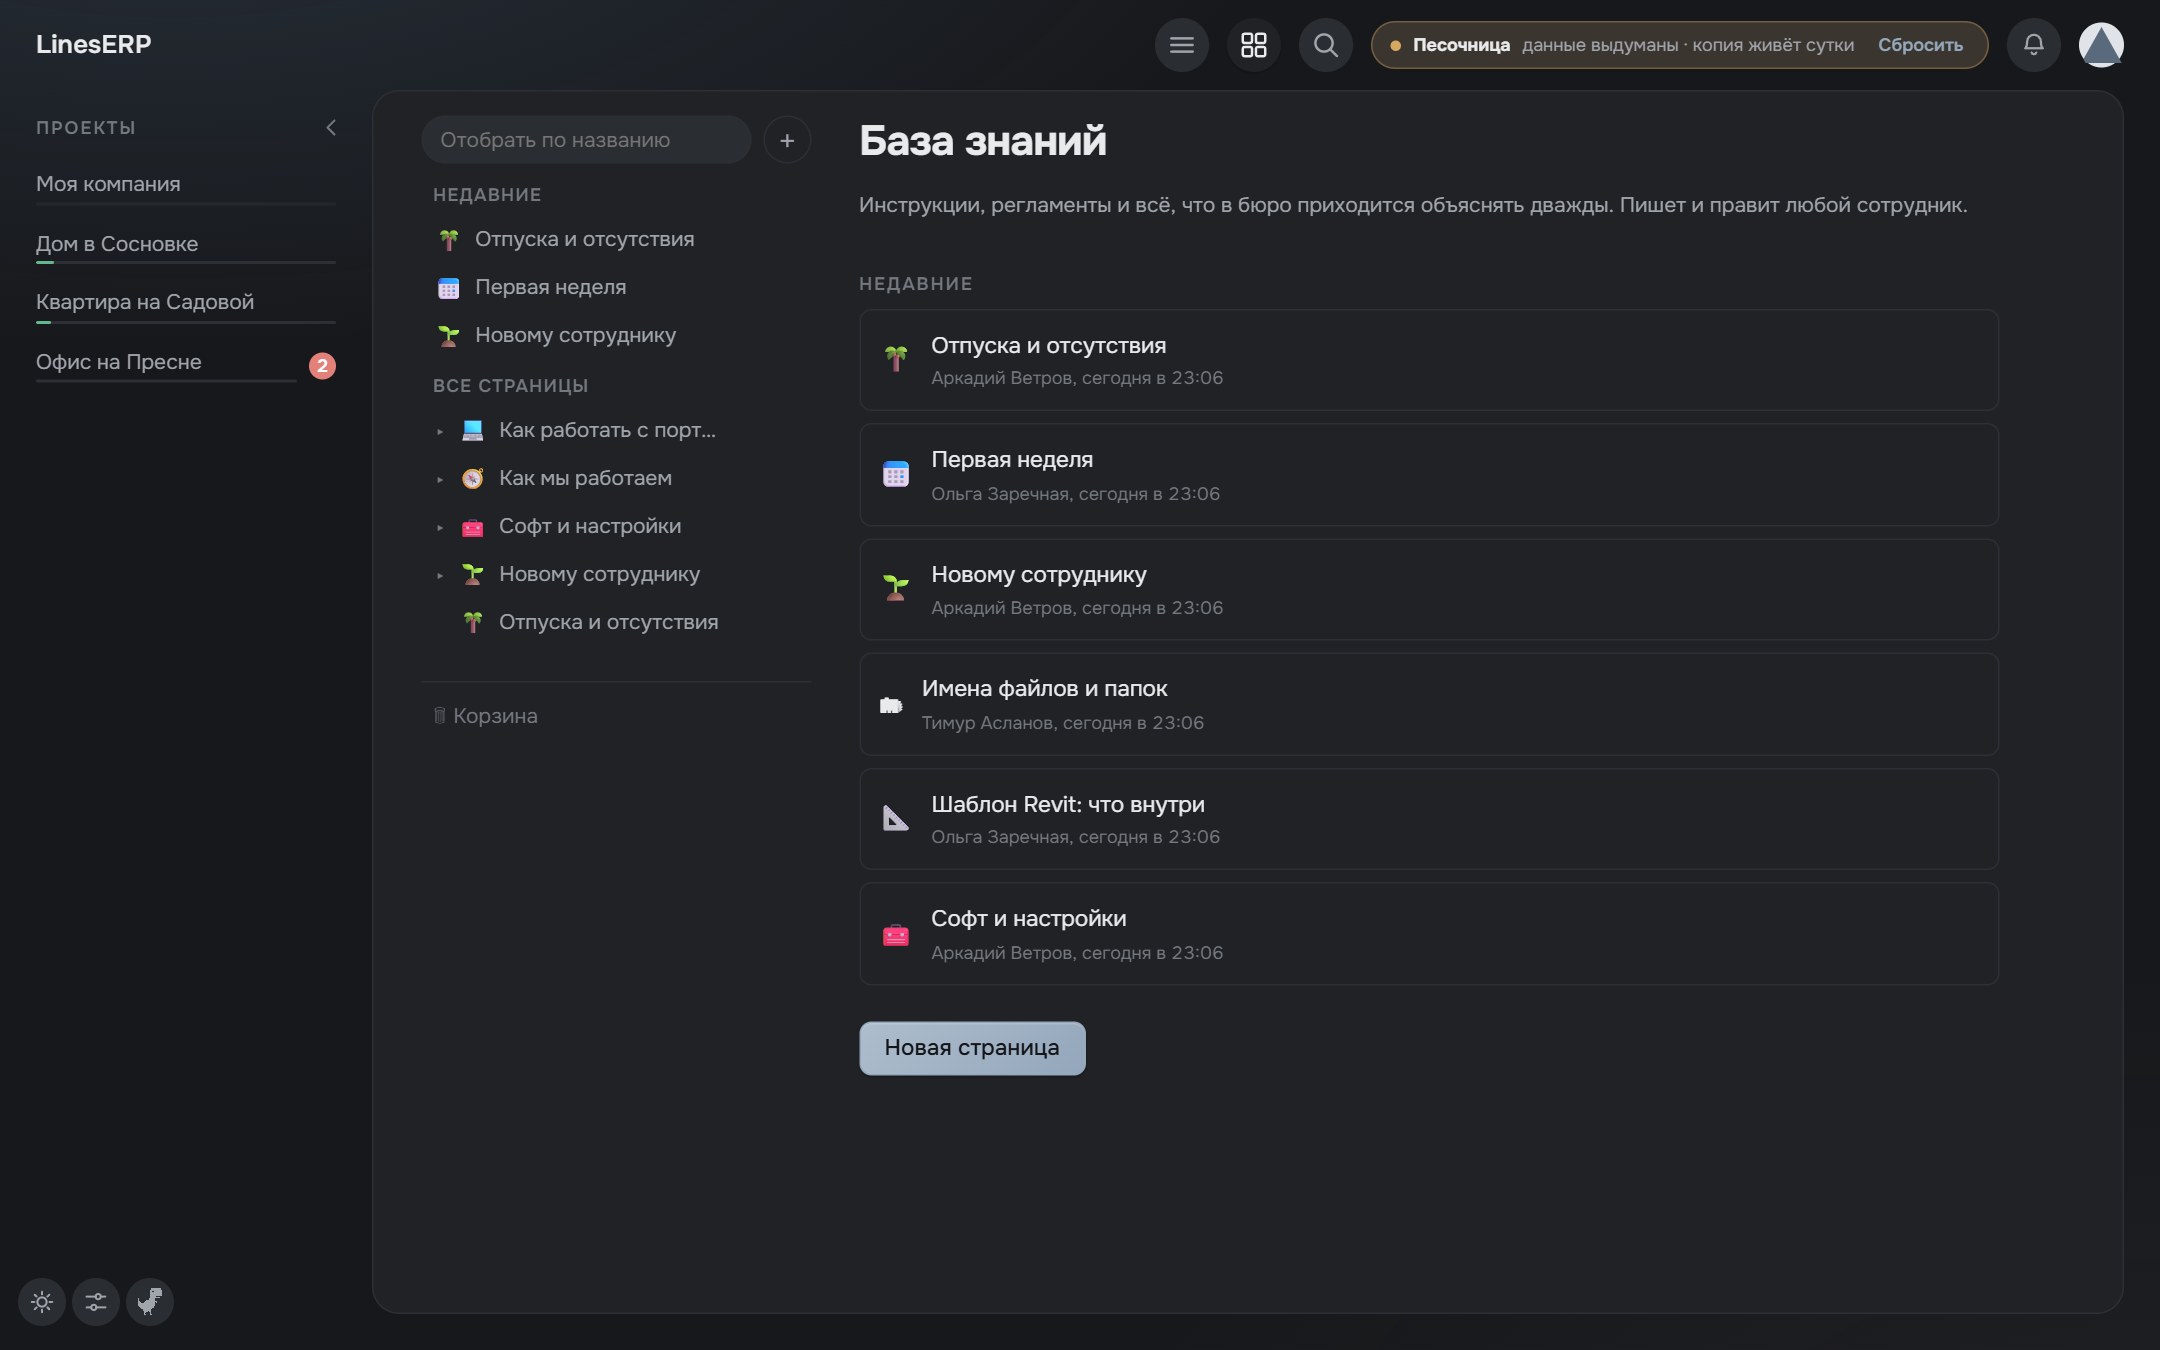Focus the Отобрать по названию filter field
The height and width of the screenshot is (1350, 2160).
pyautogui.click(x=586, y=140)
